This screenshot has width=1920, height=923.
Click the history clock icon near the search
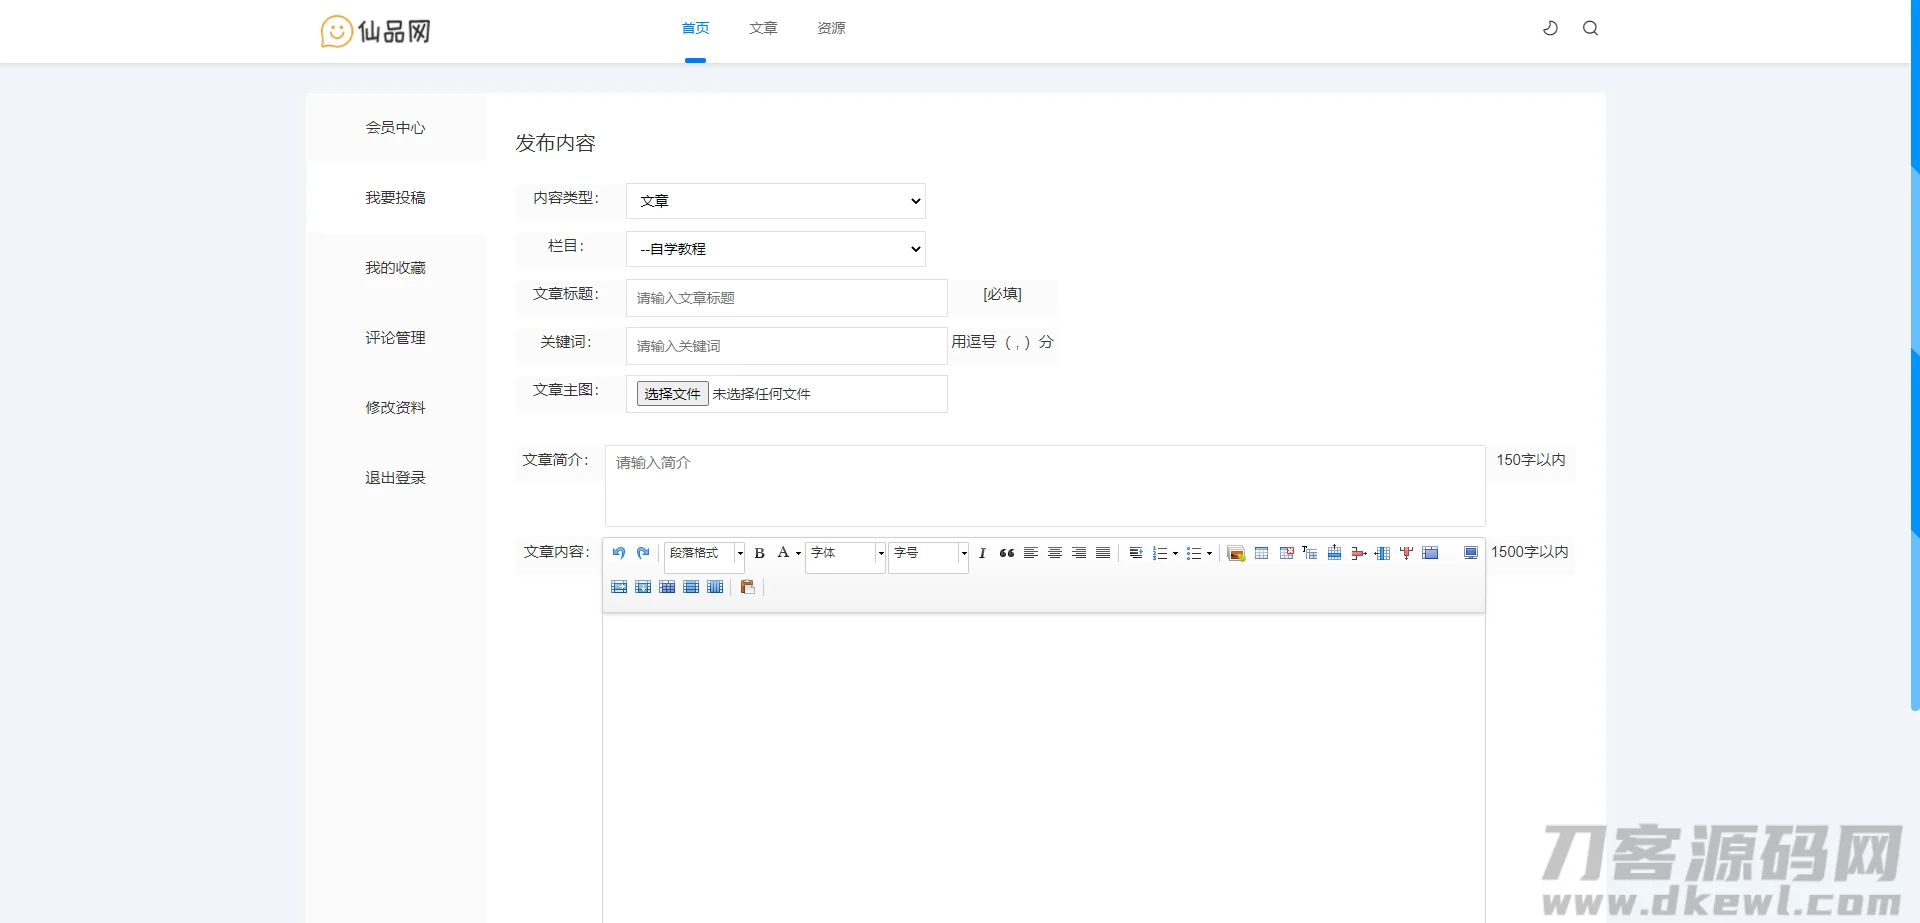coord(1550,28)
